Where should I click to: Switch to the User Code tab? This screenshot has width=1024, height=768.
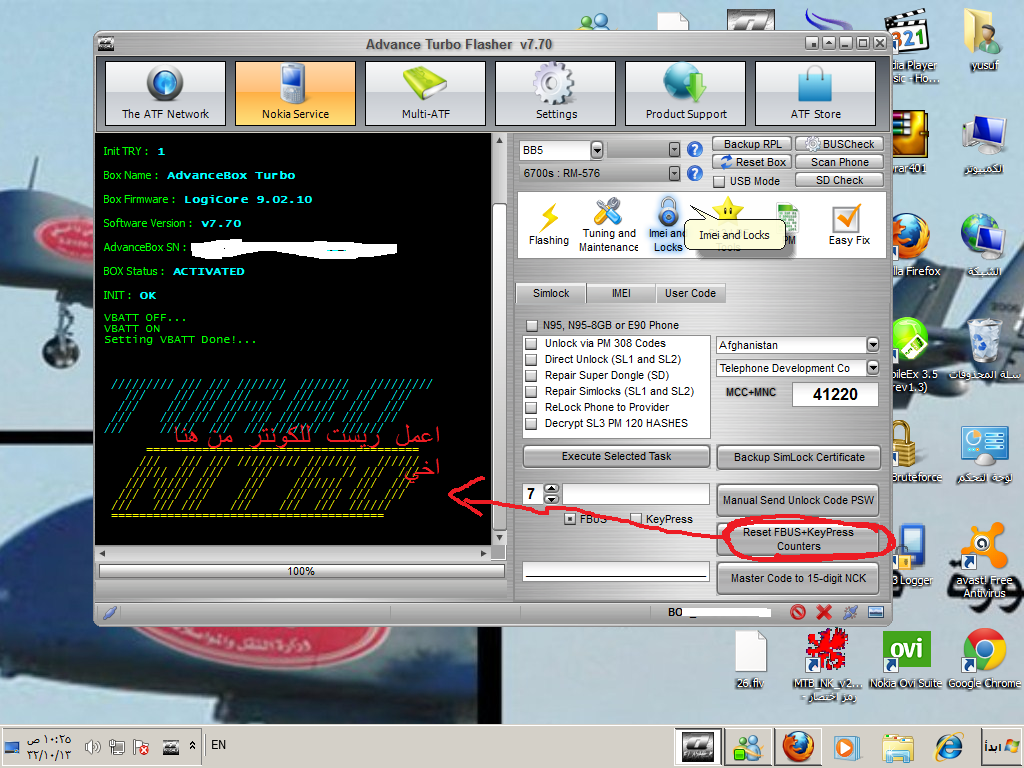click(690, 293)
